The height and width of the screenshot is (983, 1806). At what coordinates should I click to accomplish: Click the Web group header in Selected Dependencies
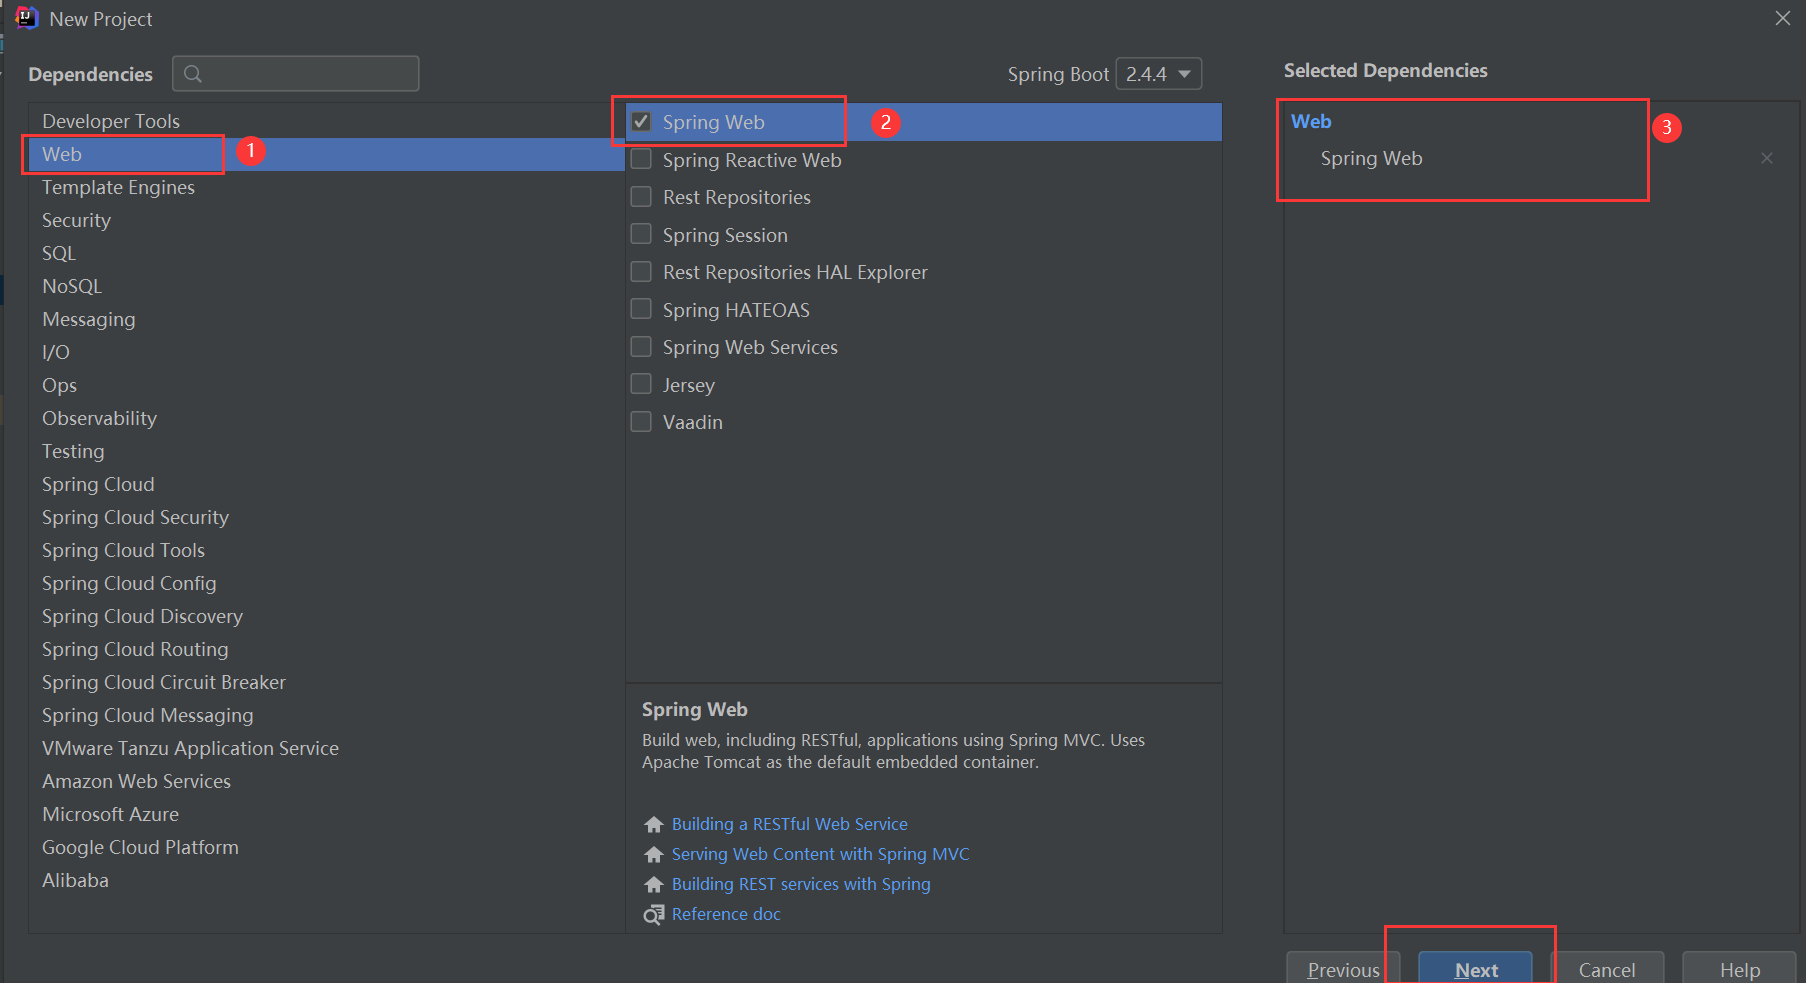click(1311, 121)
